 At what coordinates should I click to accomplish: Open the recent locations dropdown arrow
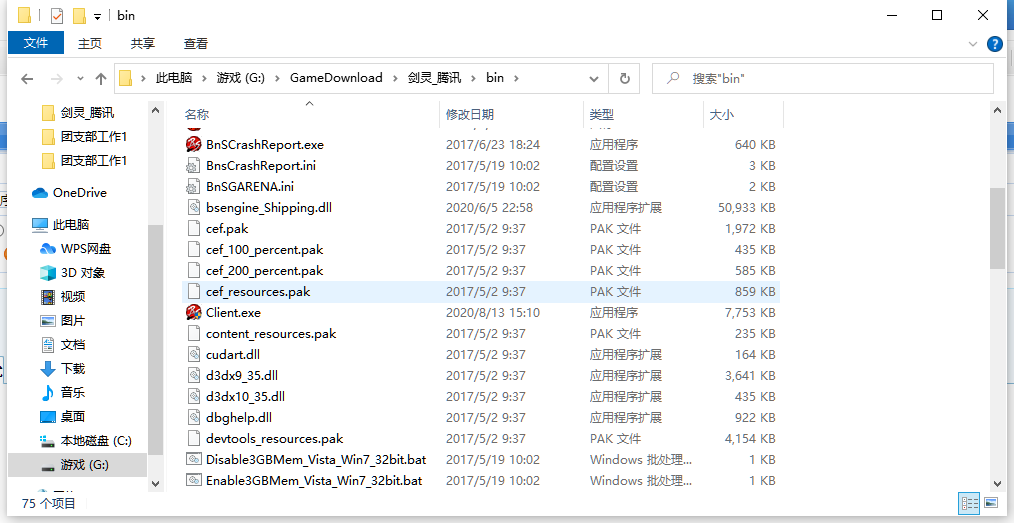[x=80, y=78]
